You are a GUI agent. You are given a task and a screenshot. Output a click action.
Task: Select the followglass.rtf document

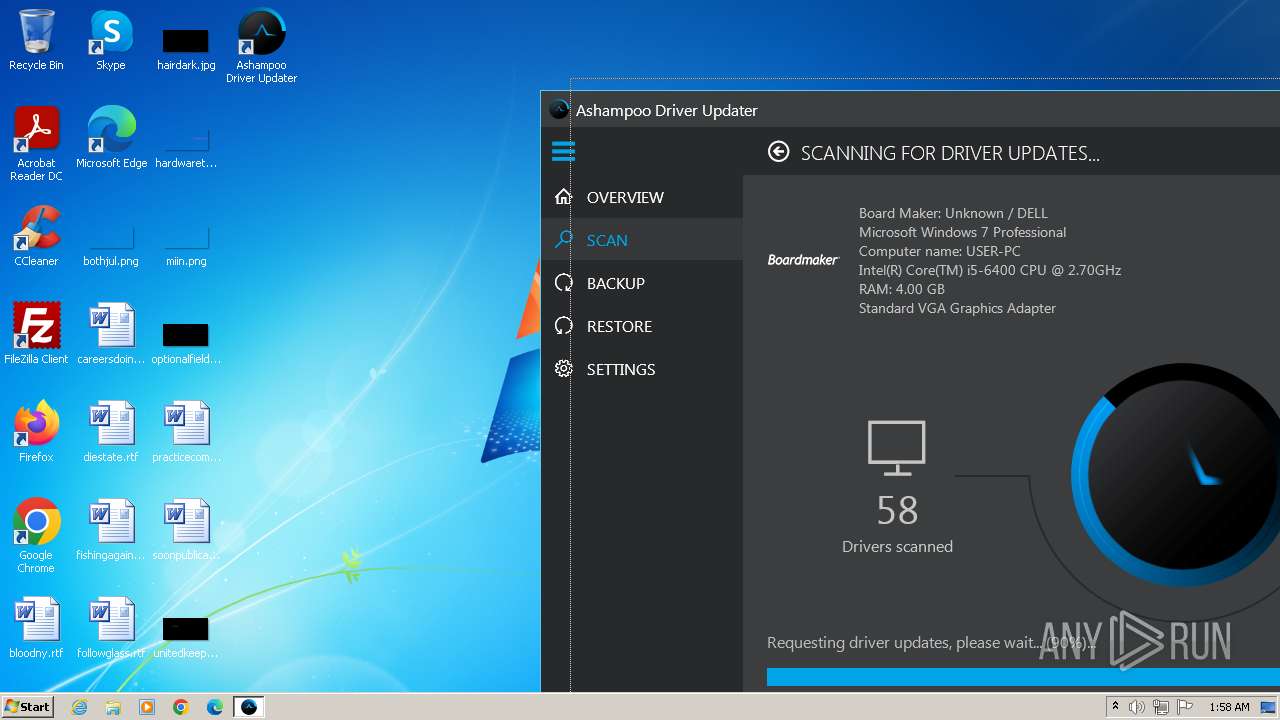(x=111, y=628)
